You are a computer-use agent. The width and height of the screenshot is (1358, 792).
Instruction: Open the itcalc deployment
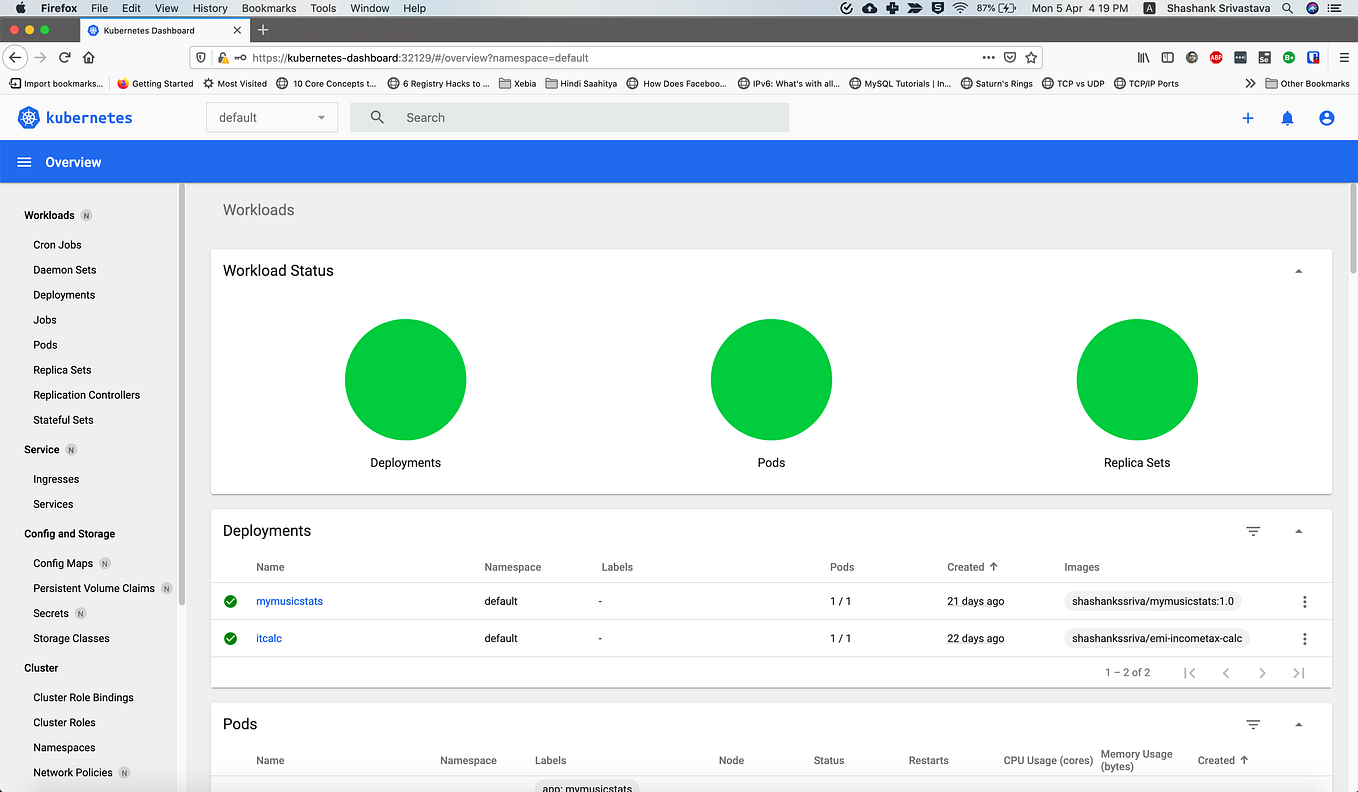tap(269, 638)
